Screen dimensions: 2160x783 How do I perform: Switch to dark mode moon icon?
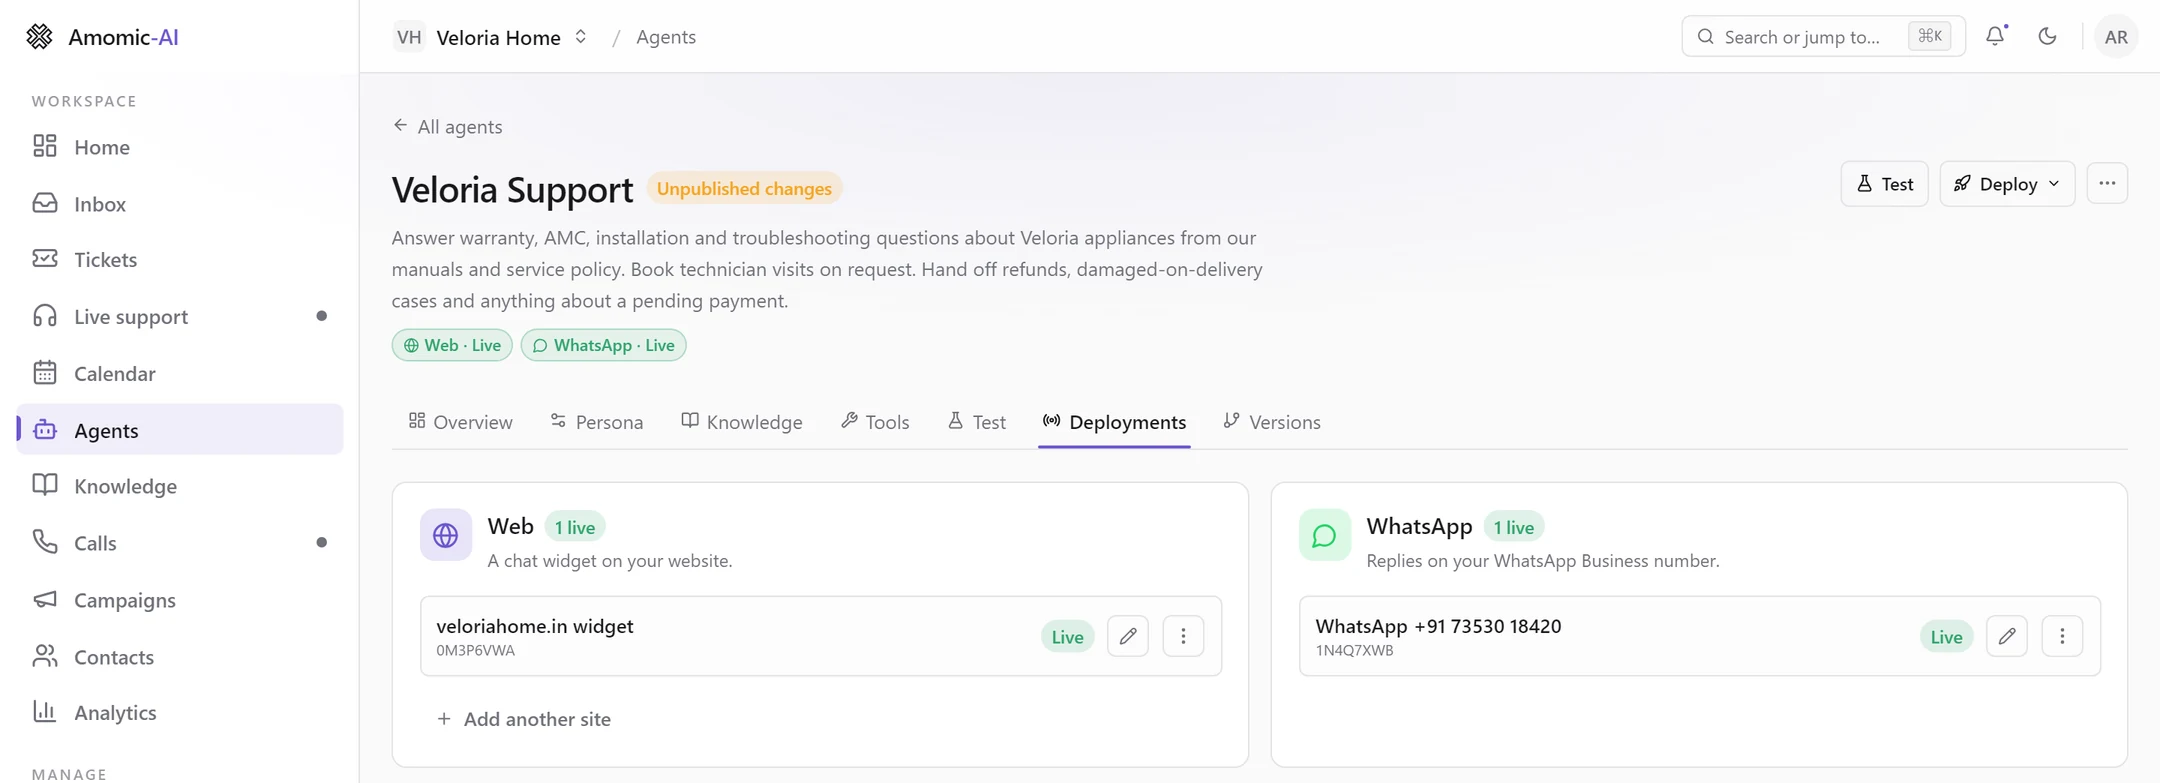click(2047, 37)
